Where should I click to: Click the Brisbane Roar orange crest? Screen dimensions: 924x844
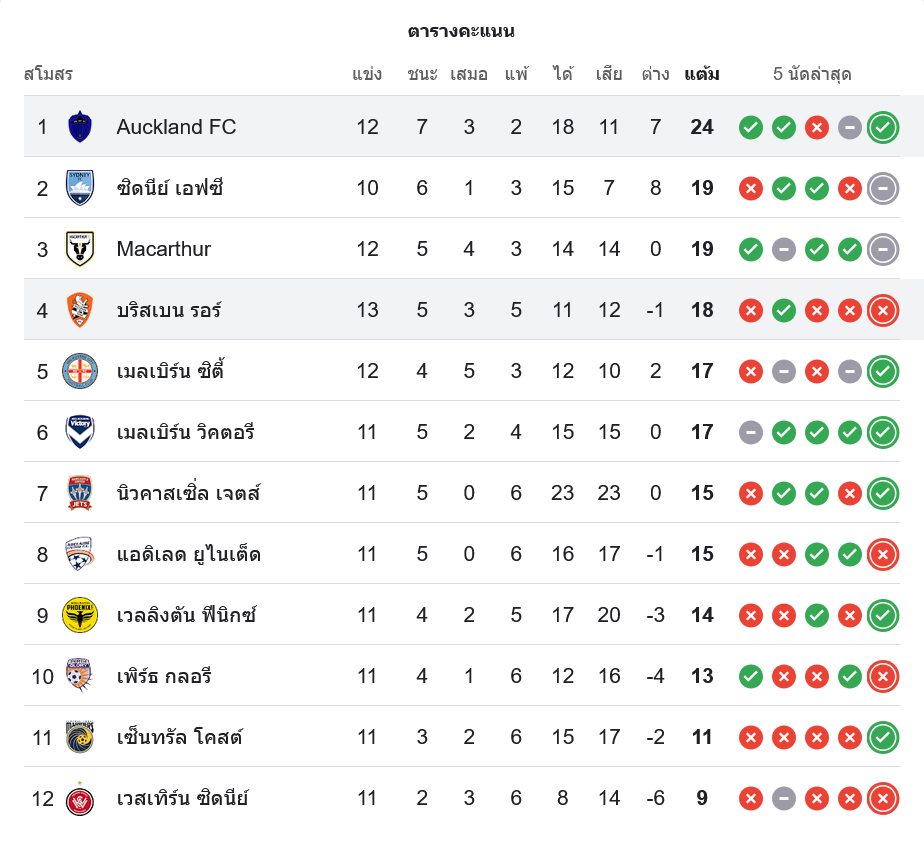tap(80, 310)
